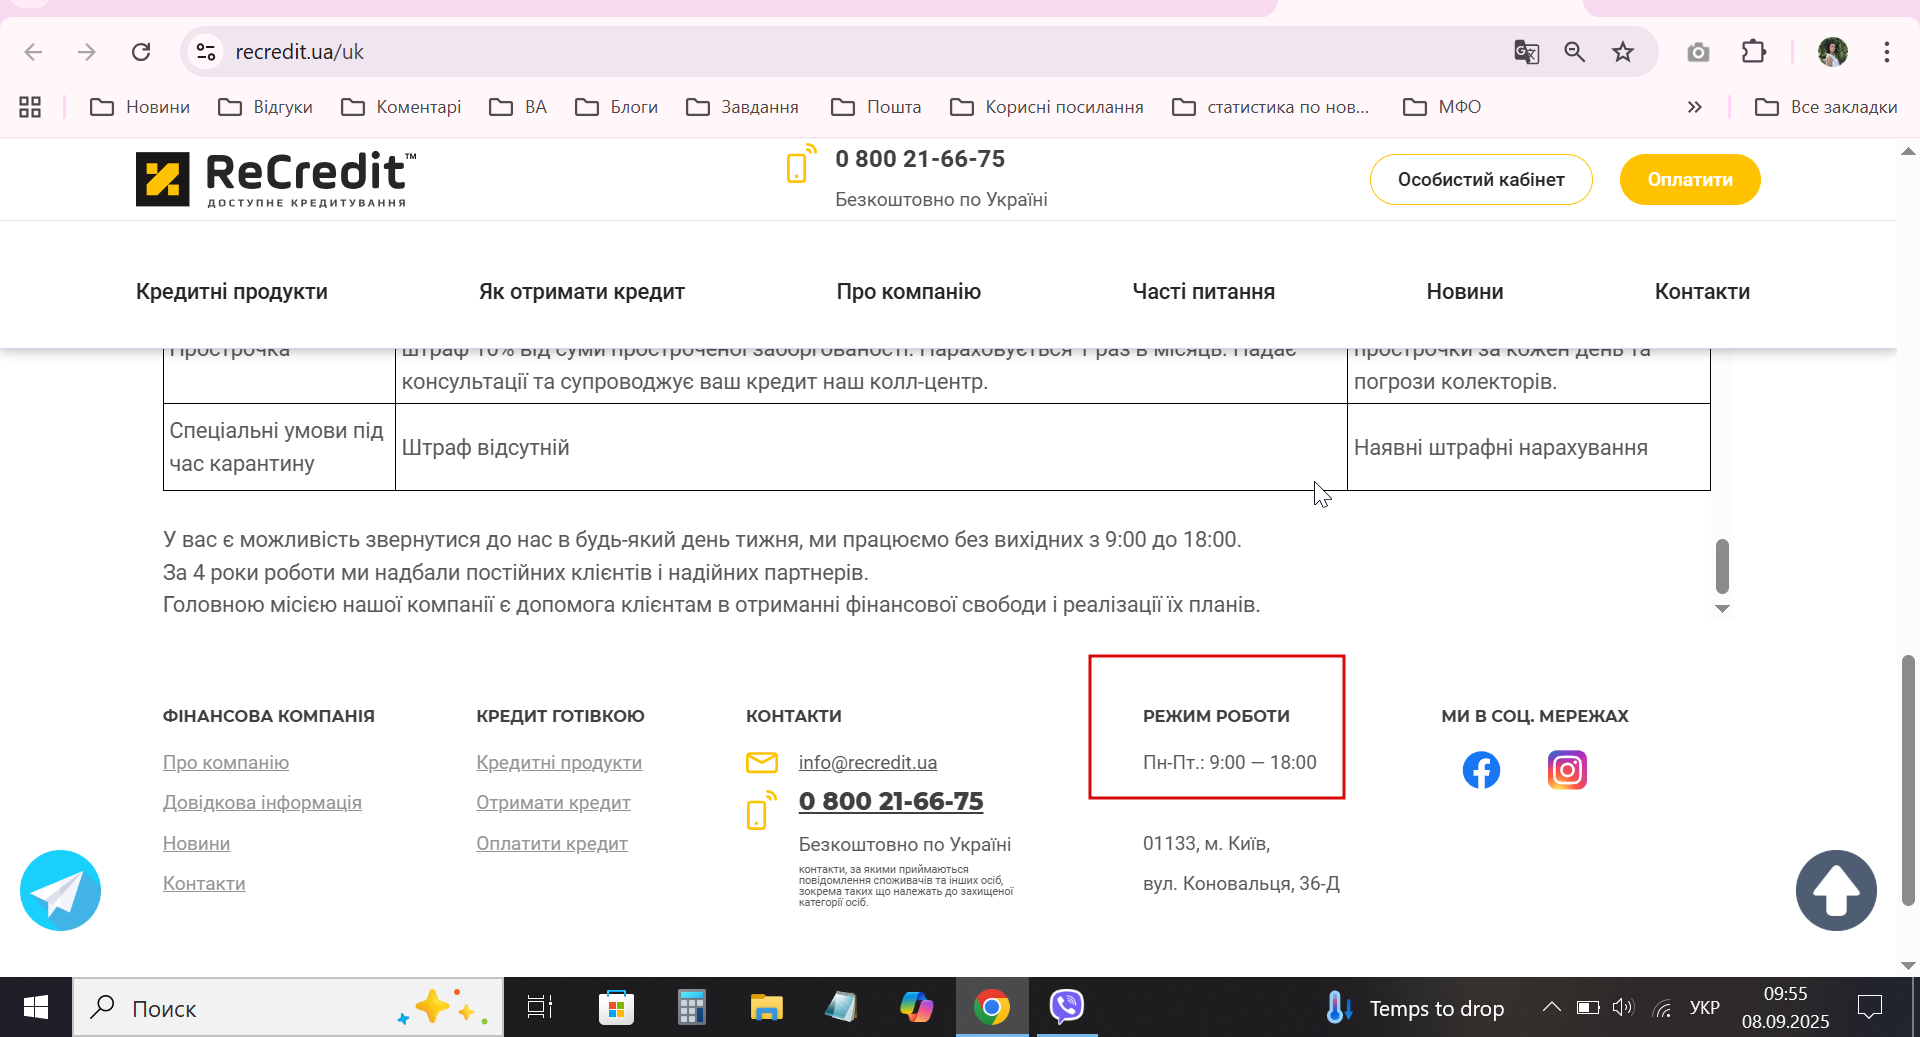Click the Windows search box Поиск
Screen dimensions: 1920x1037
coord(288,1008)
